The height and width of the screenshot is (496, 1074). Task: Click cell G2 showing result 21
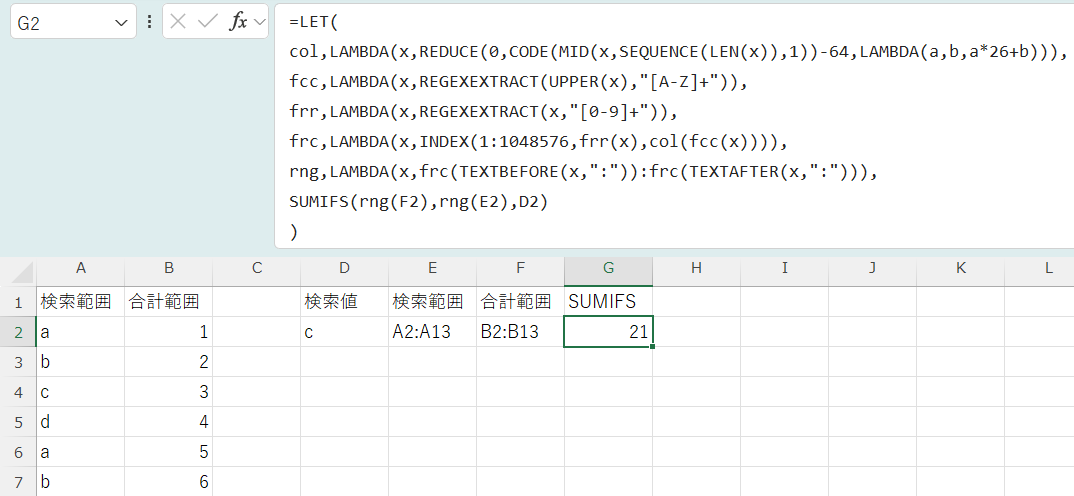pyautogui.click(x=608, y=332)
